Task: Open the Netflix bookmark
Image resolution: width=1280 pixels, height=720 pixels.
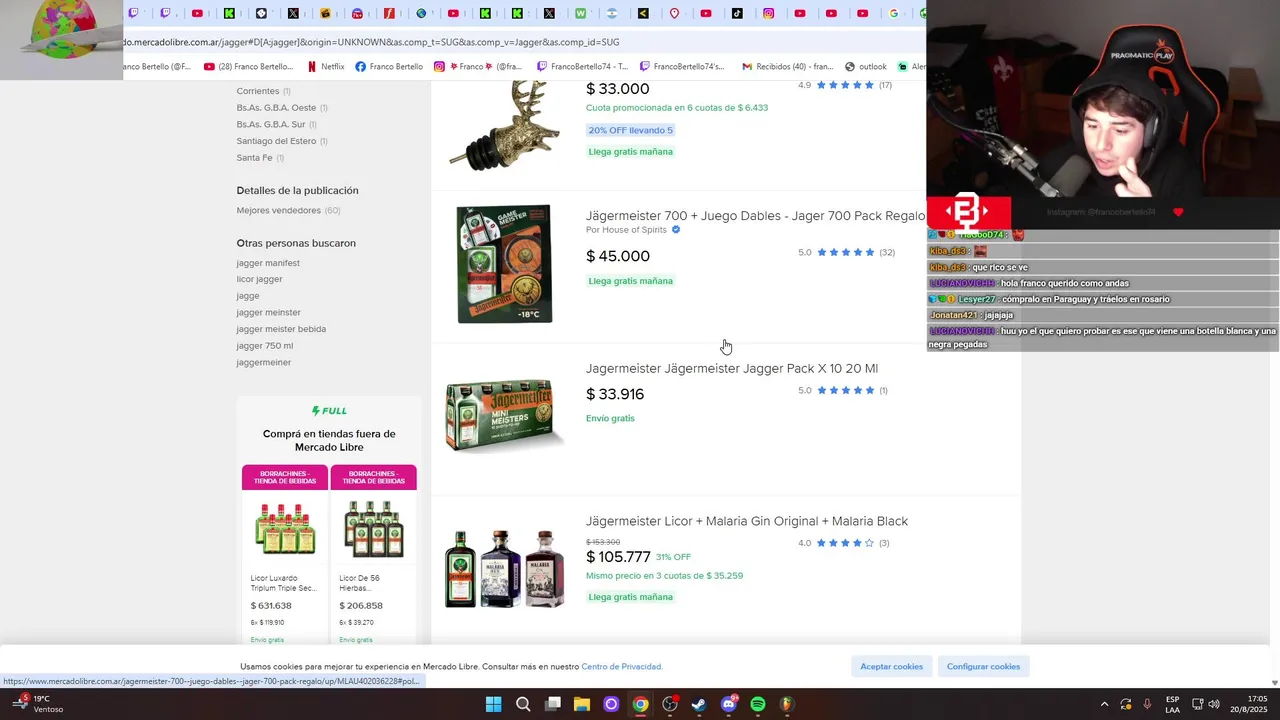Action: click(x=326, y=67)
